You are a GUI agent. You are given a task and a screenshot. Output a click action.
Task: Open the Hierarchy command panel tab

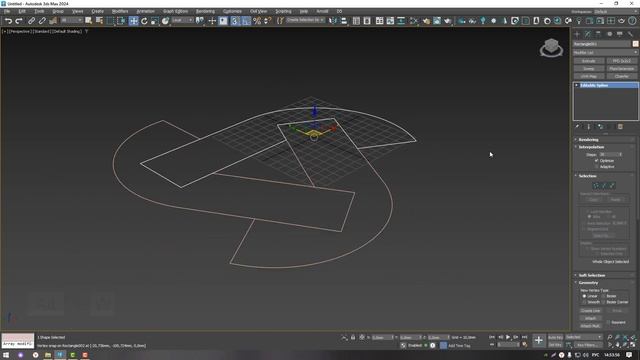[598, 34]
